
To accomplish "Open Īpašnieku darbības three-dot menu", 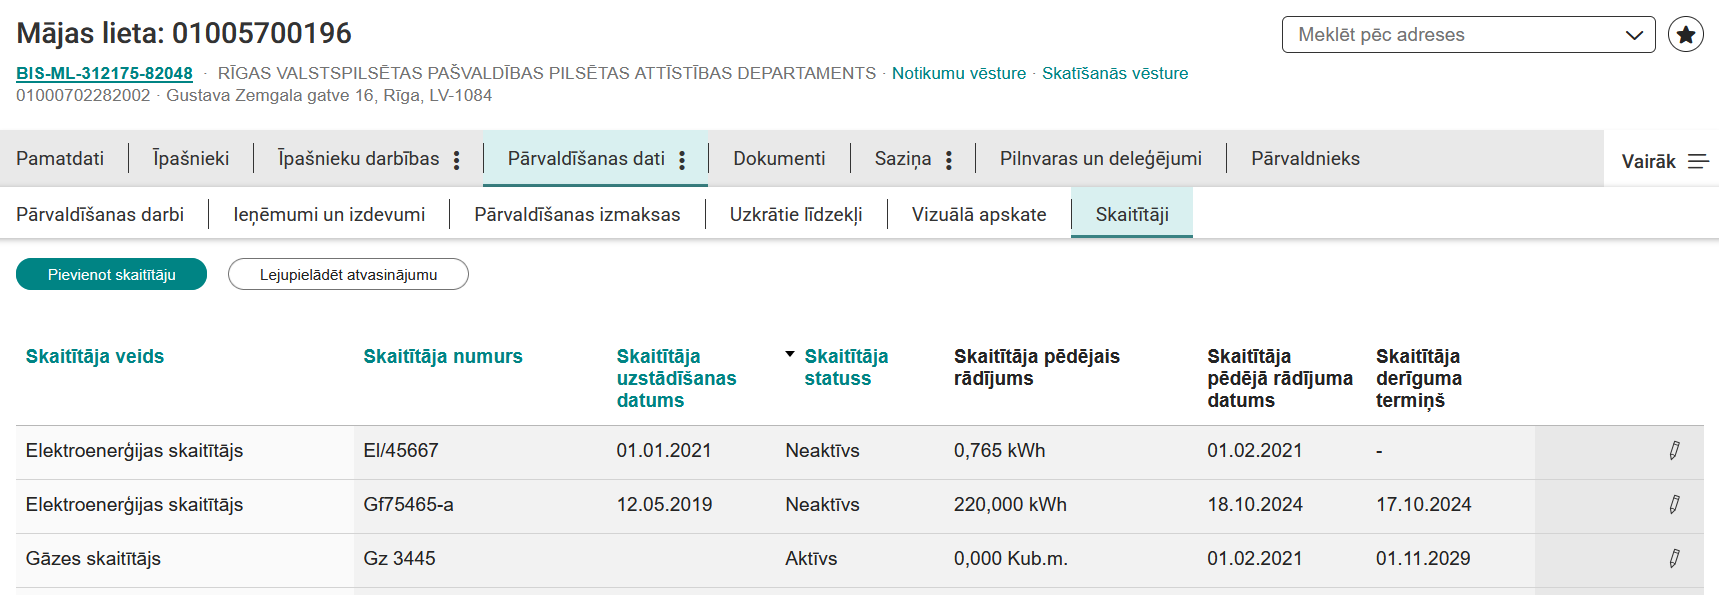I will pos(456,160).
